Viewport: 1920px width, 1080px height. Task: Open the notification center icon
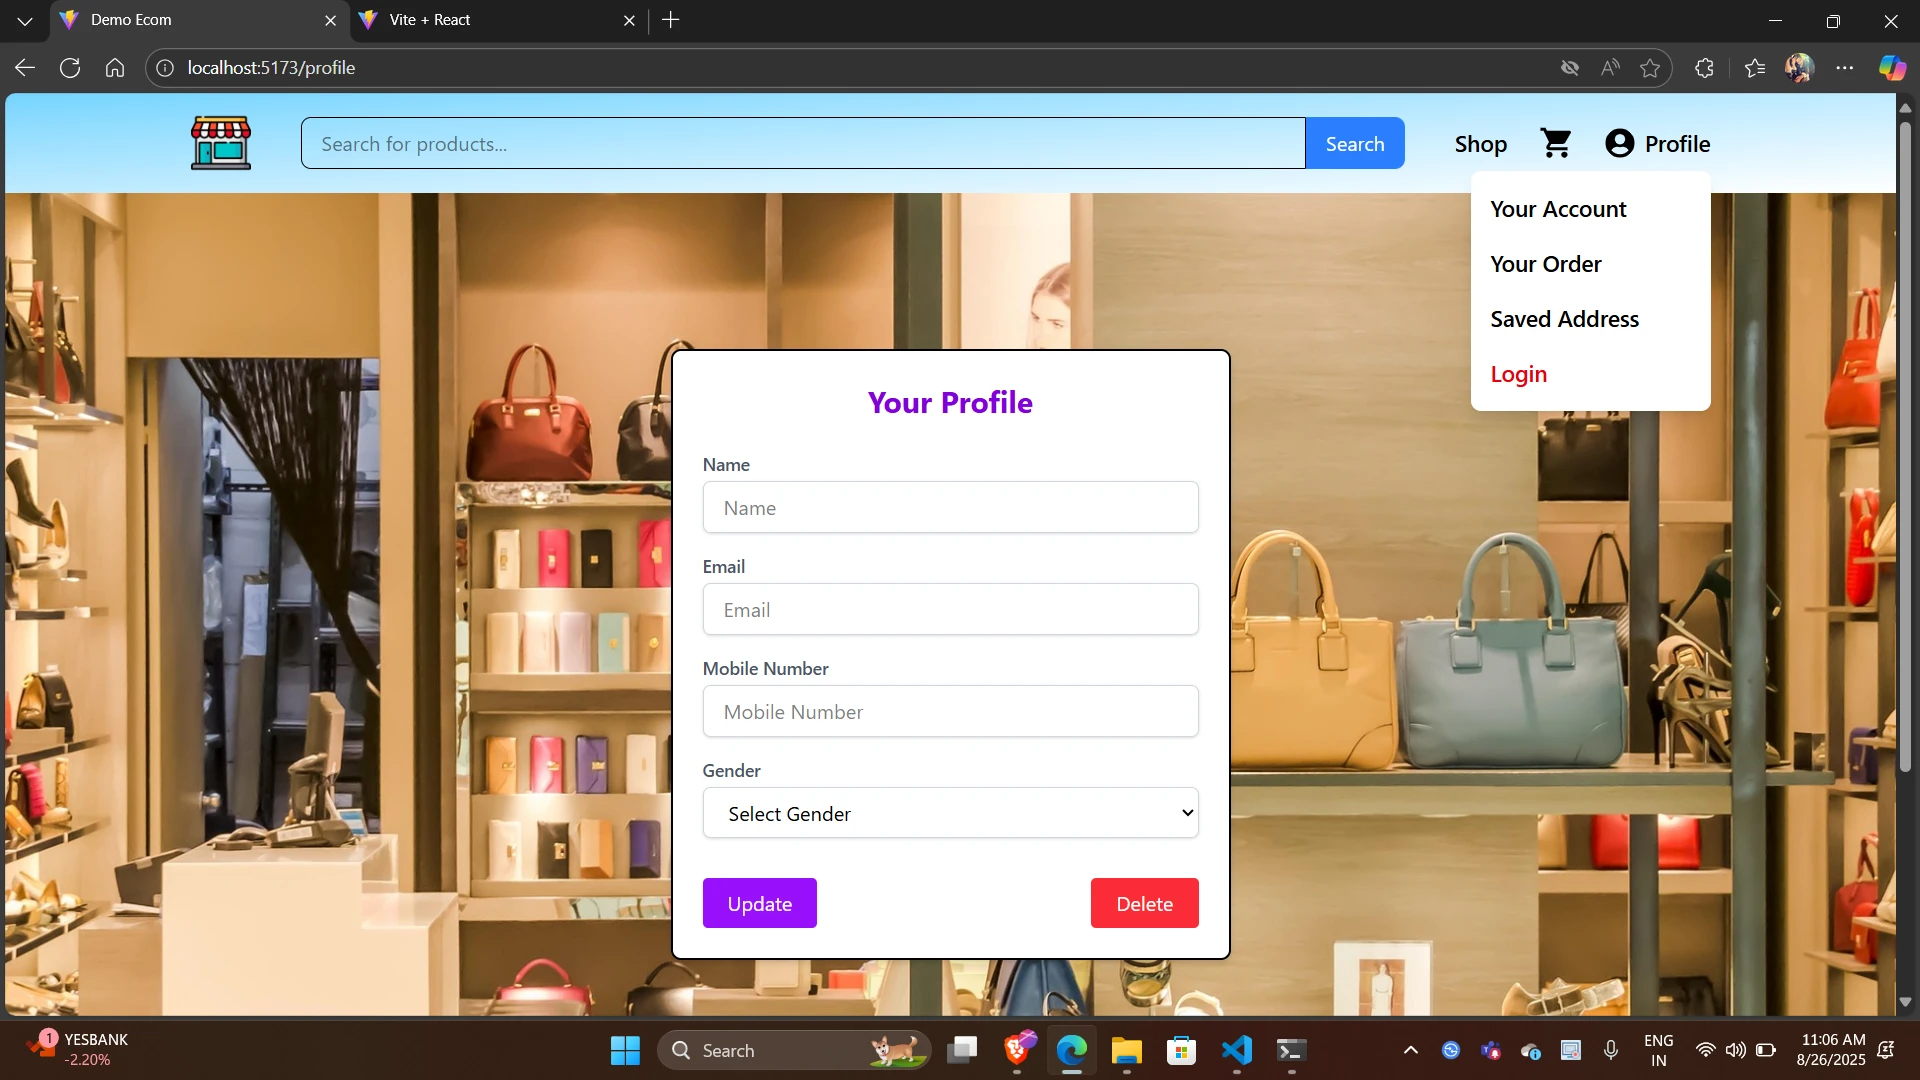[x=1886, y=1050]
